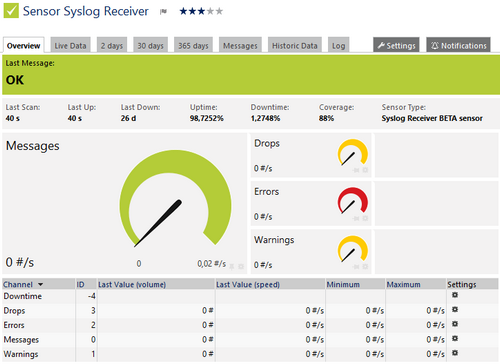Click the Last Down value 26 d
The width and height of the screenshot is (500, 364).
(x=128, y=118)
